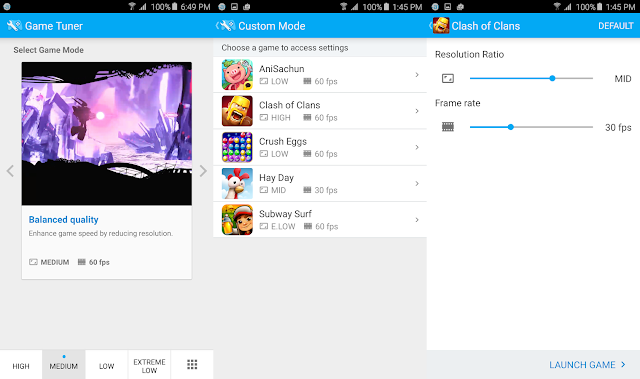Tap the Crush Eggs game icon
Viewport: 640px width, 379px height.
[x=237, y=147]
